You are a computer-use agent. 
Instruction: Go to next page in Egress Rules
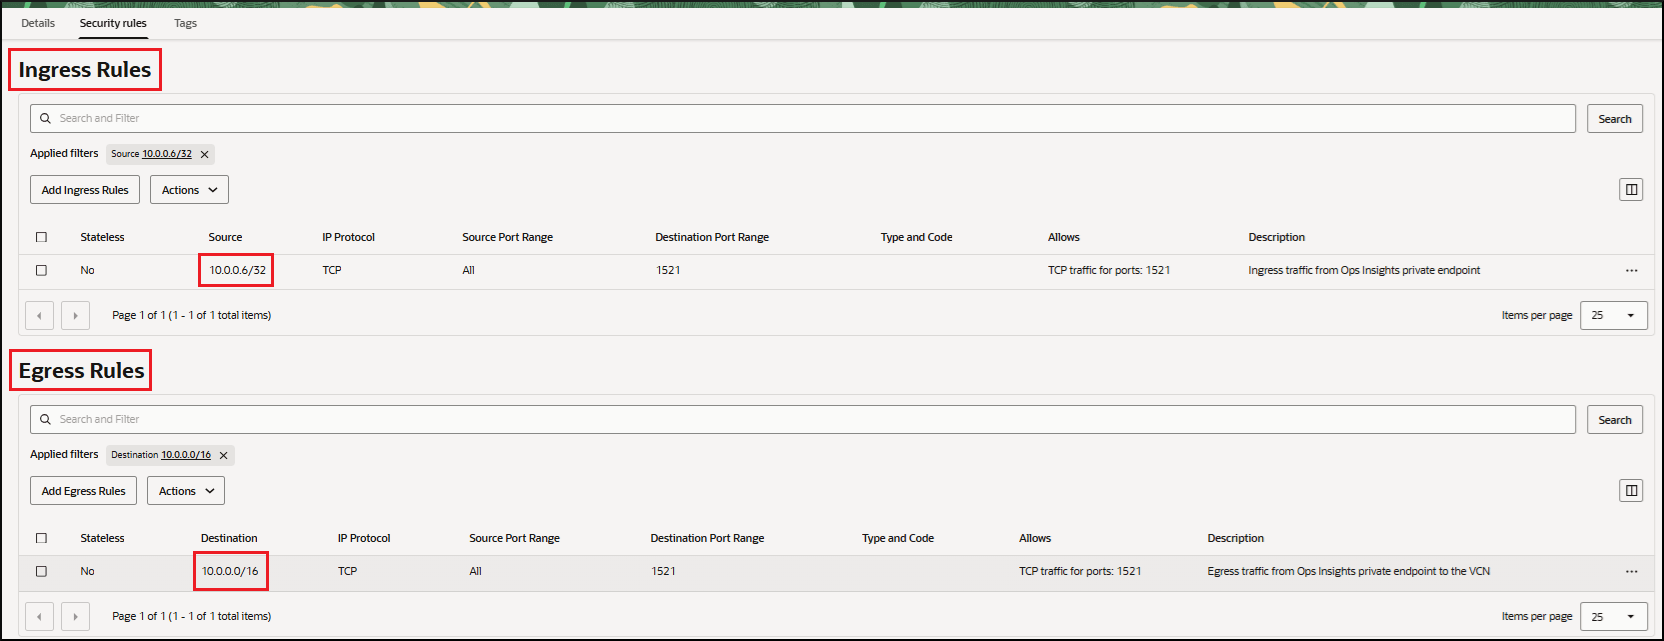[75, 616]
